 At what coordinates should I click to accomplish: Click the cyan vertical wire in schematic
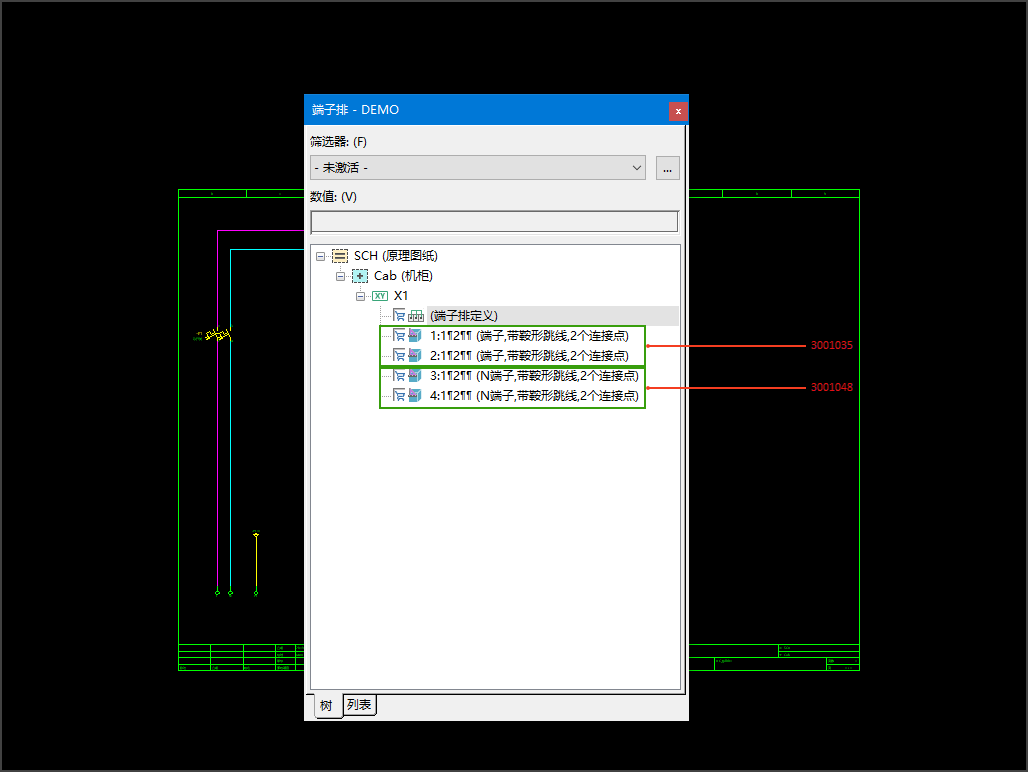230,459
